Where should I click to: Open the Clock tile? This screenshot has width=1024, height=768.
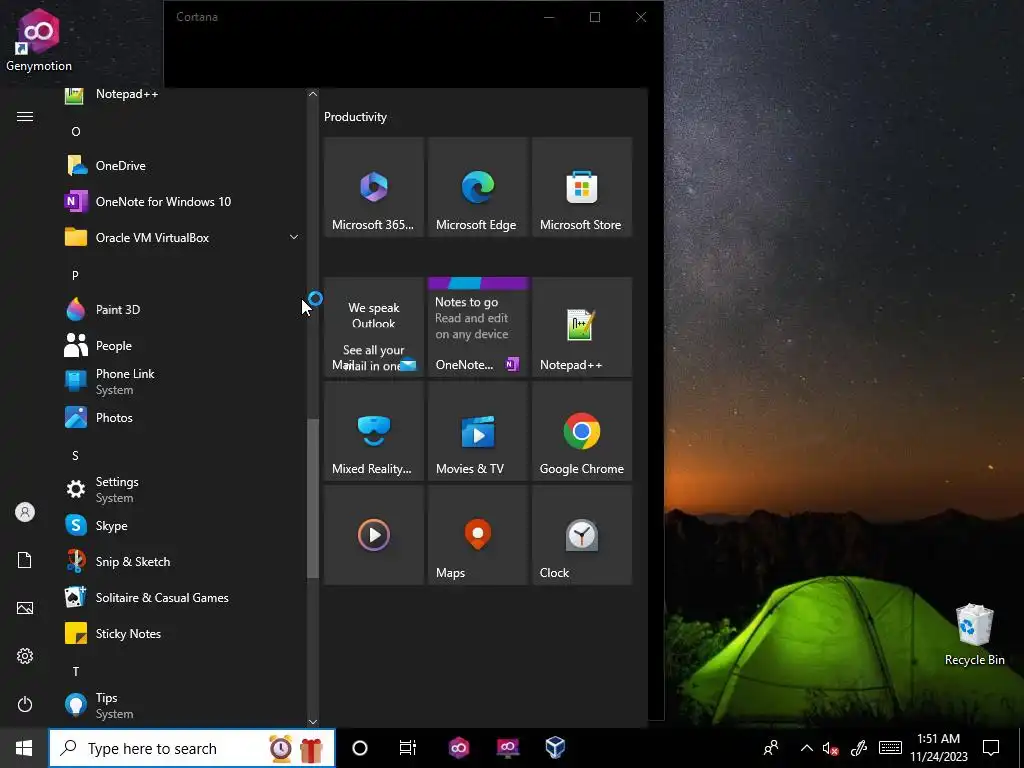point(582,535)
